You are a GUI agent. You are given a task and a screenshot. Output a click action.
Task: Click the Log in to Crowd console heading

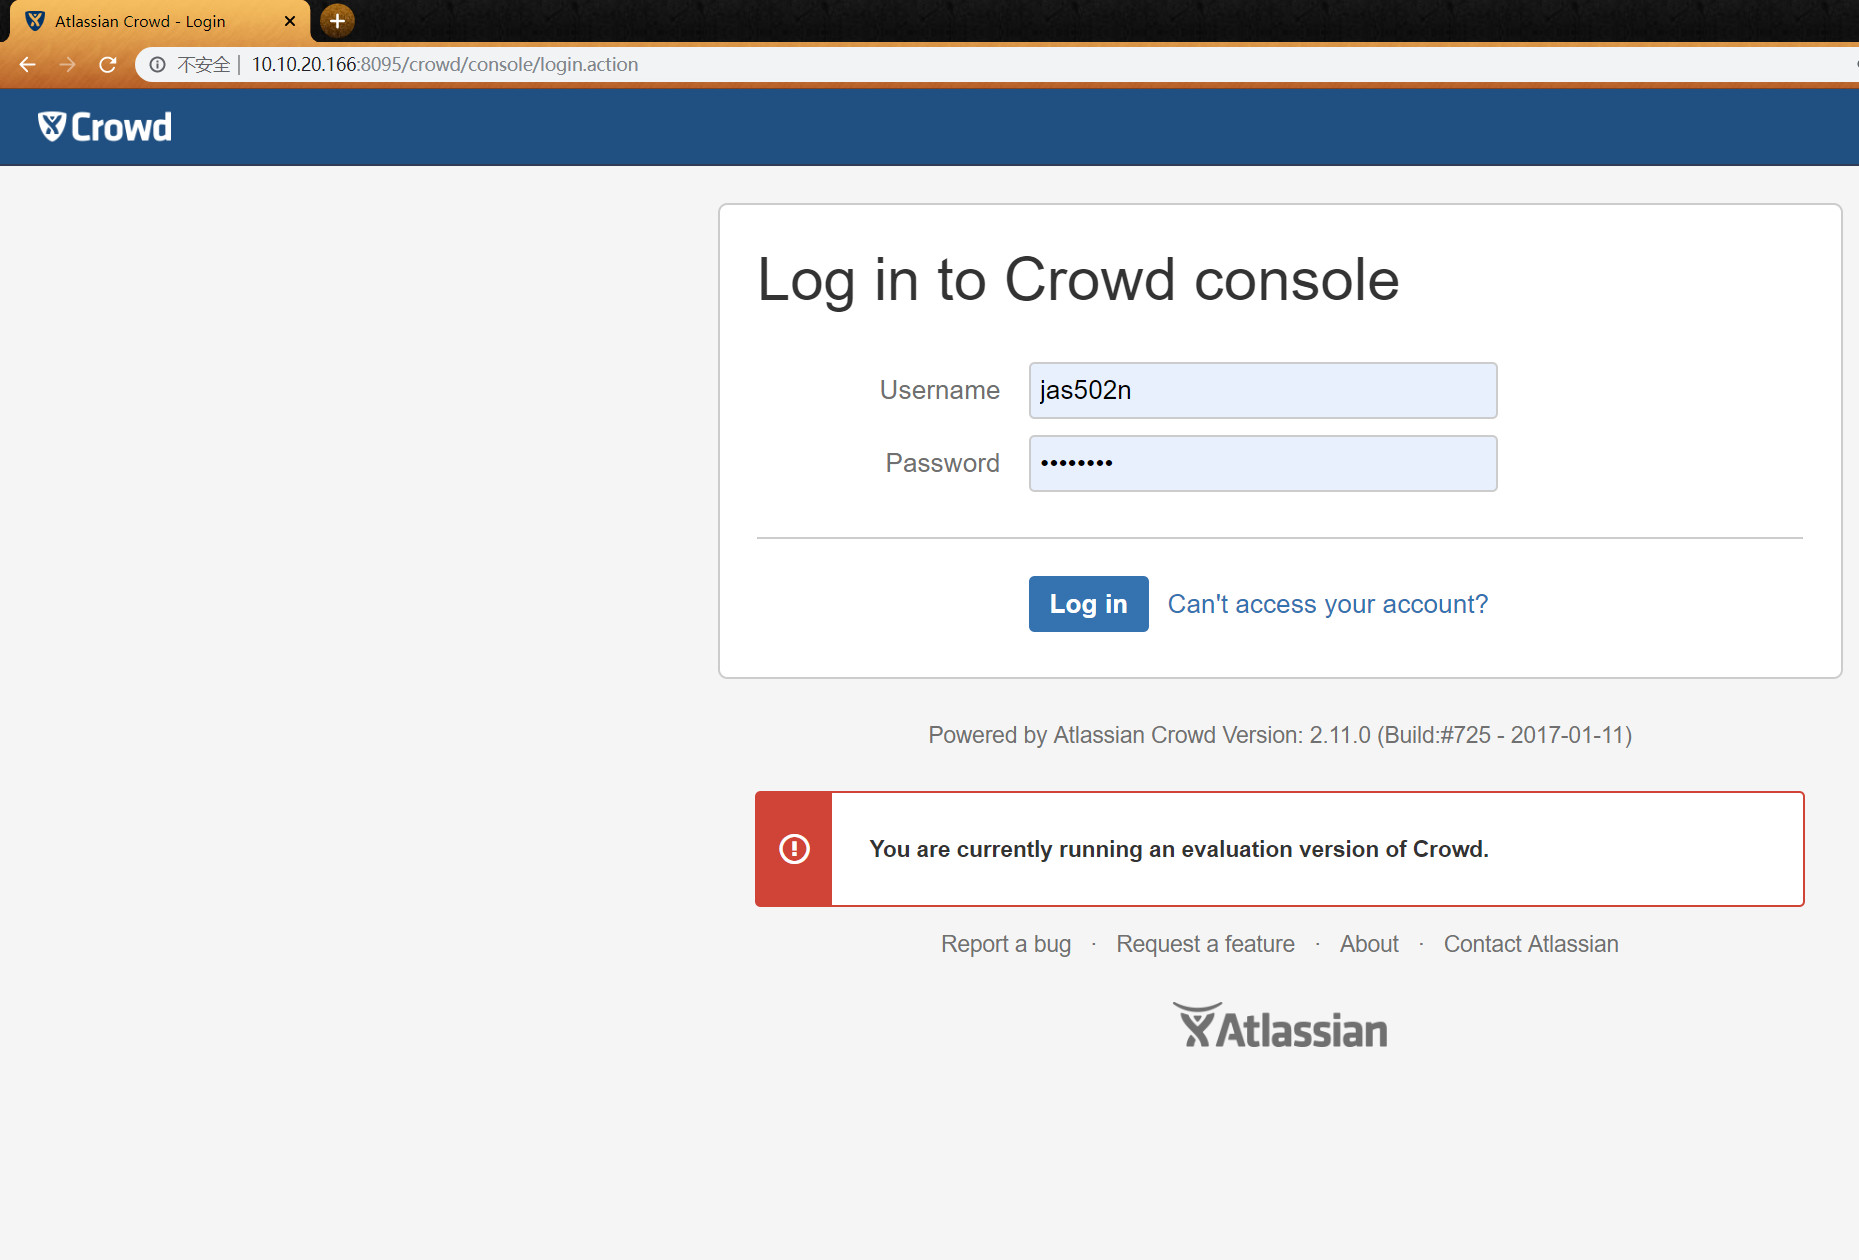[x=1078, y=279]
